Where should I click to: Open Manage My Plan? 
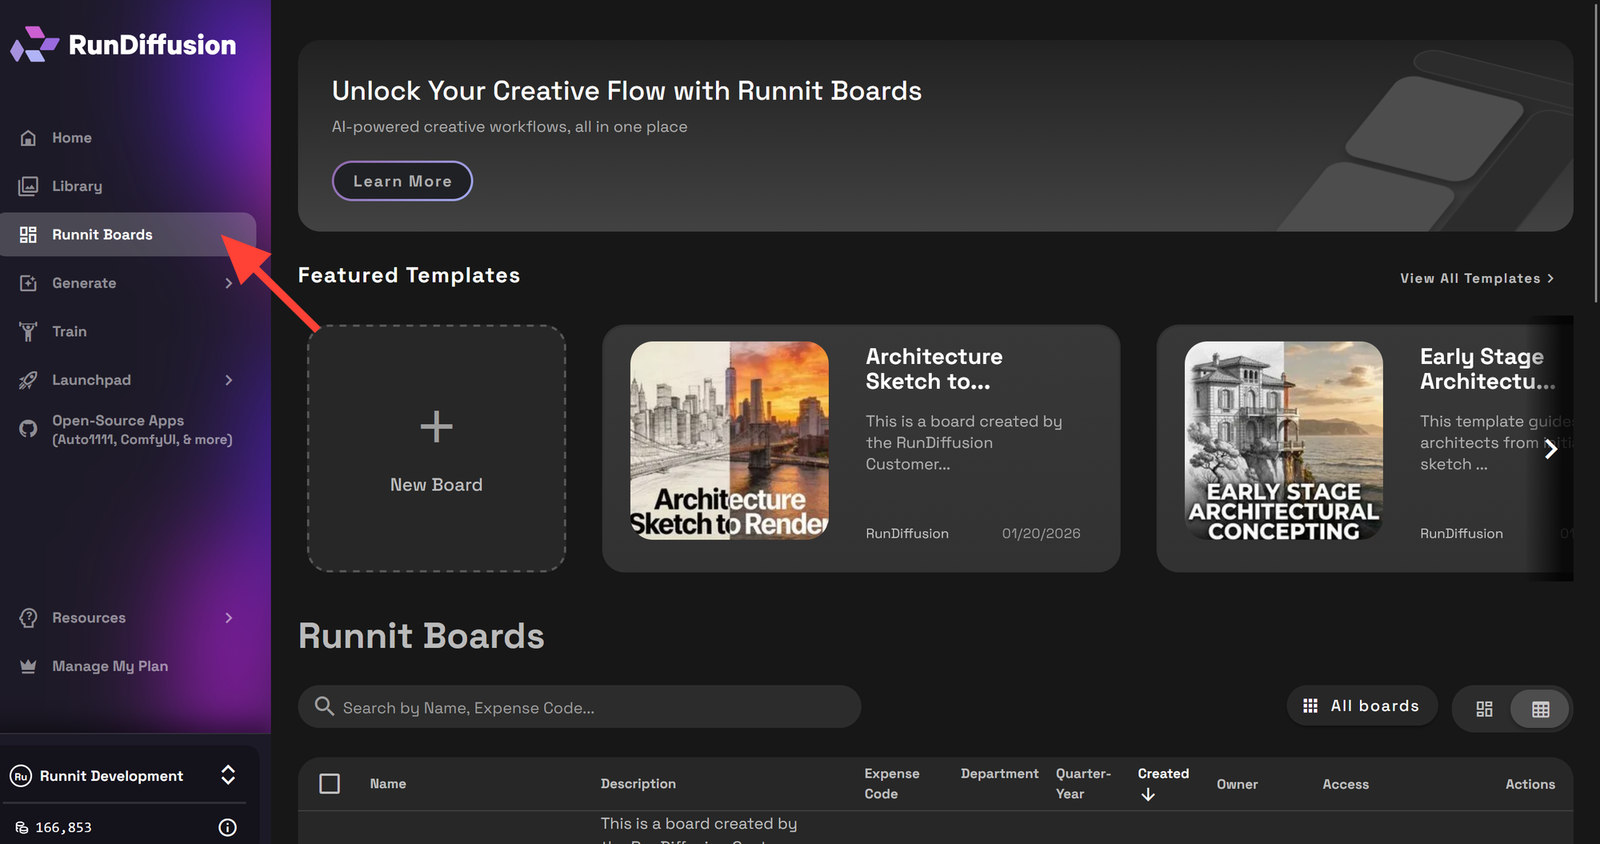[109, 666]
